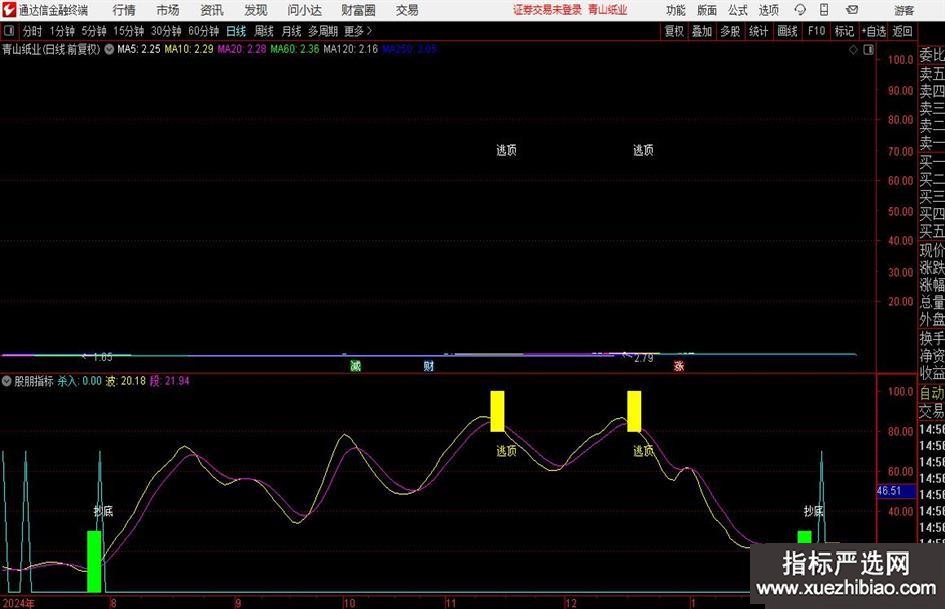The height and width of the screenshot is (609, 945).
Task: Click the 证券交易未登录 login link
Action: click(x=547, y=10)
